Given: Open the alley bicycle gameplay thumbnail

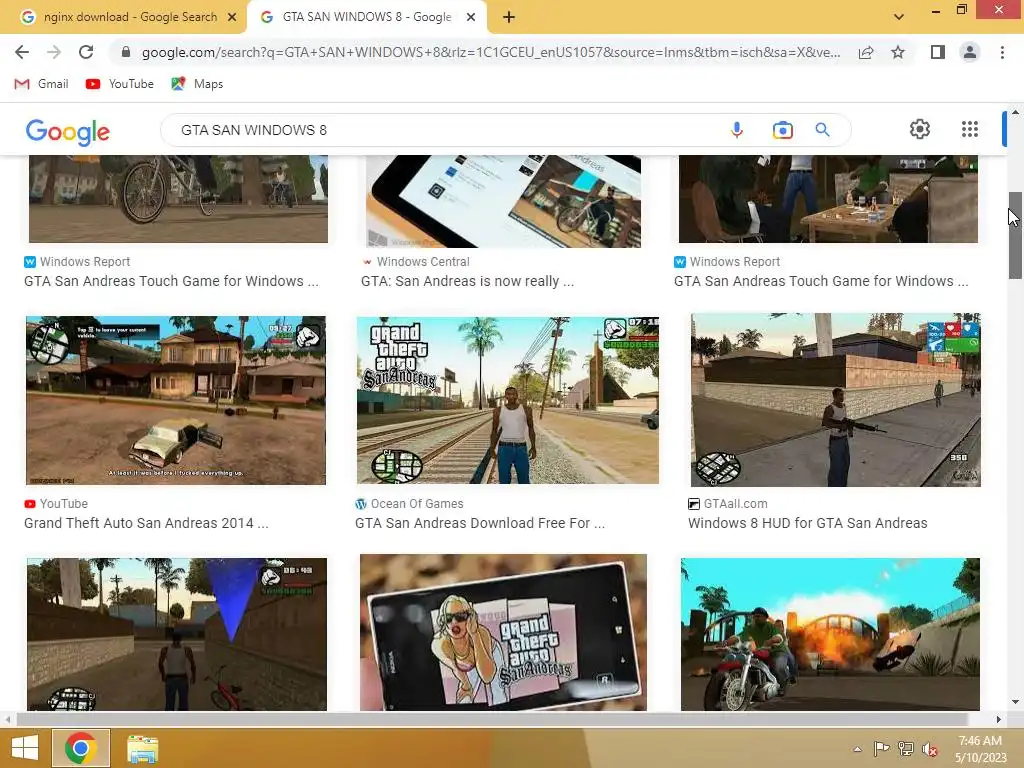Looking at the screenshot, I should 177,634.
